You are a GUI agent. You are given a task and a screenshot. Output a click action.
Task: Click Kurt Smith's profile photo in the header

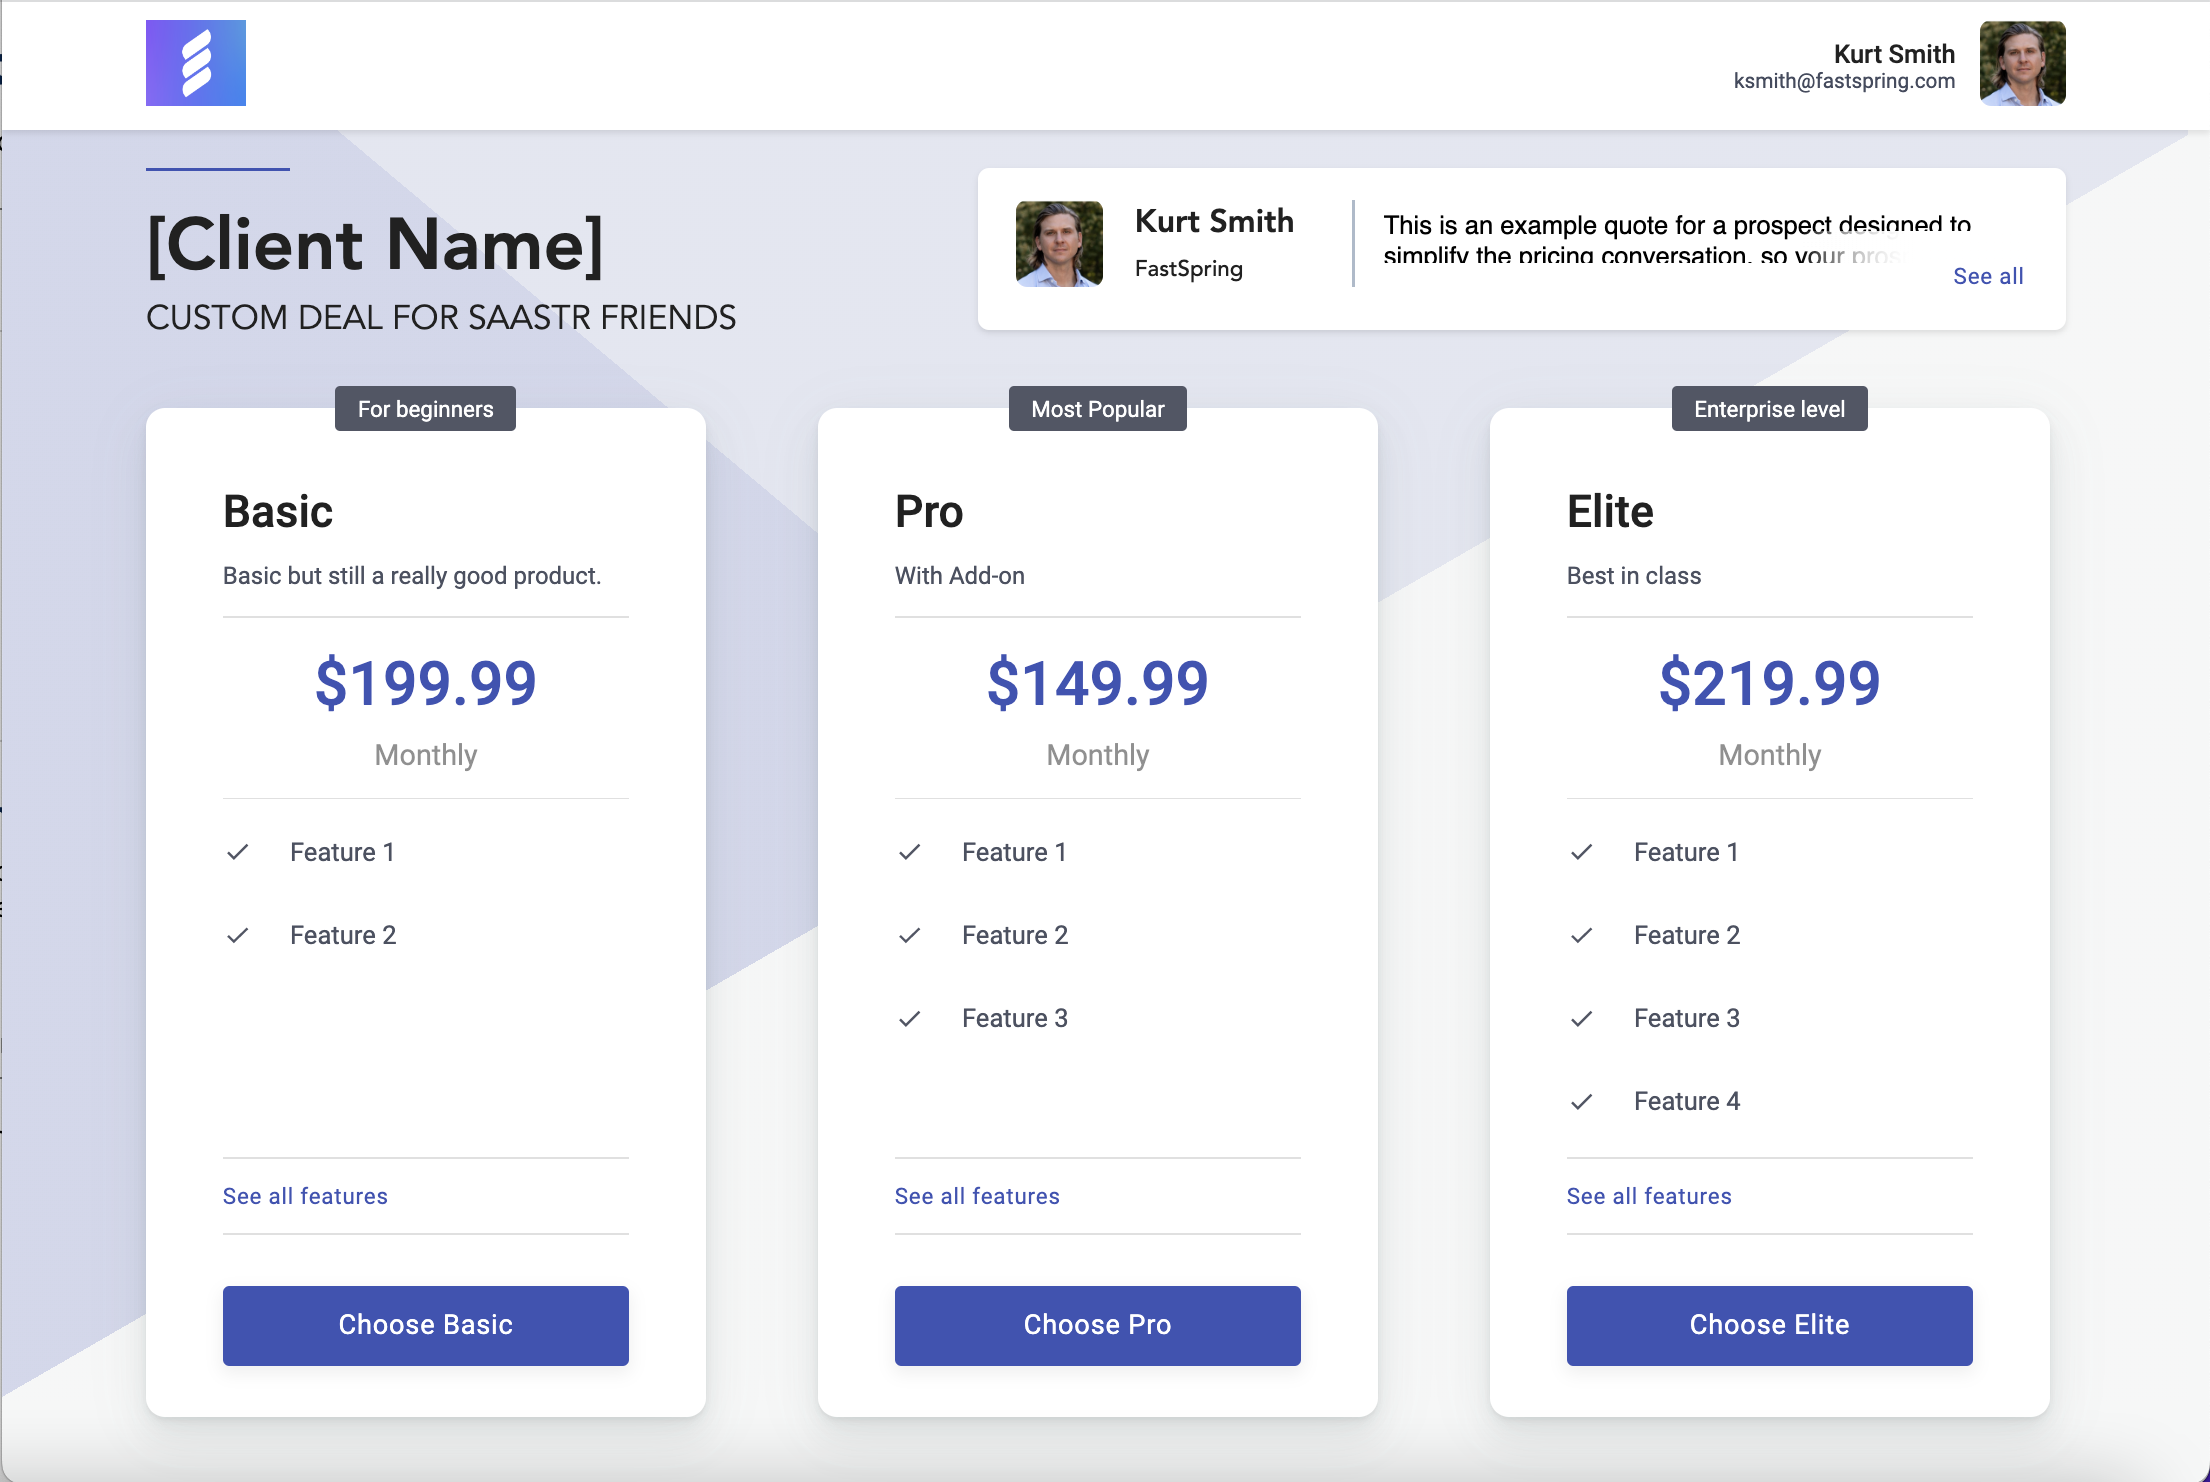pos(2022,62)
